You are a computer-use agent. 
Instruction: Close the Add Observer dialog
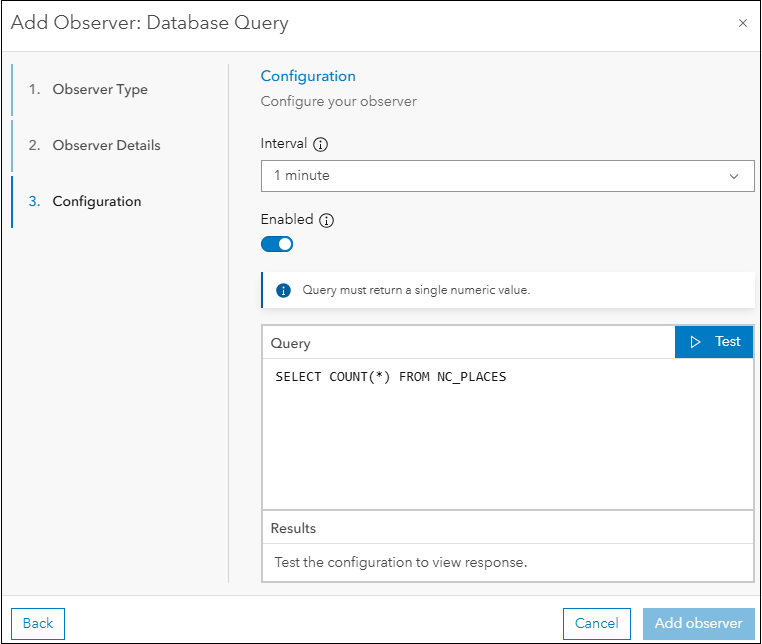(742, 23)
